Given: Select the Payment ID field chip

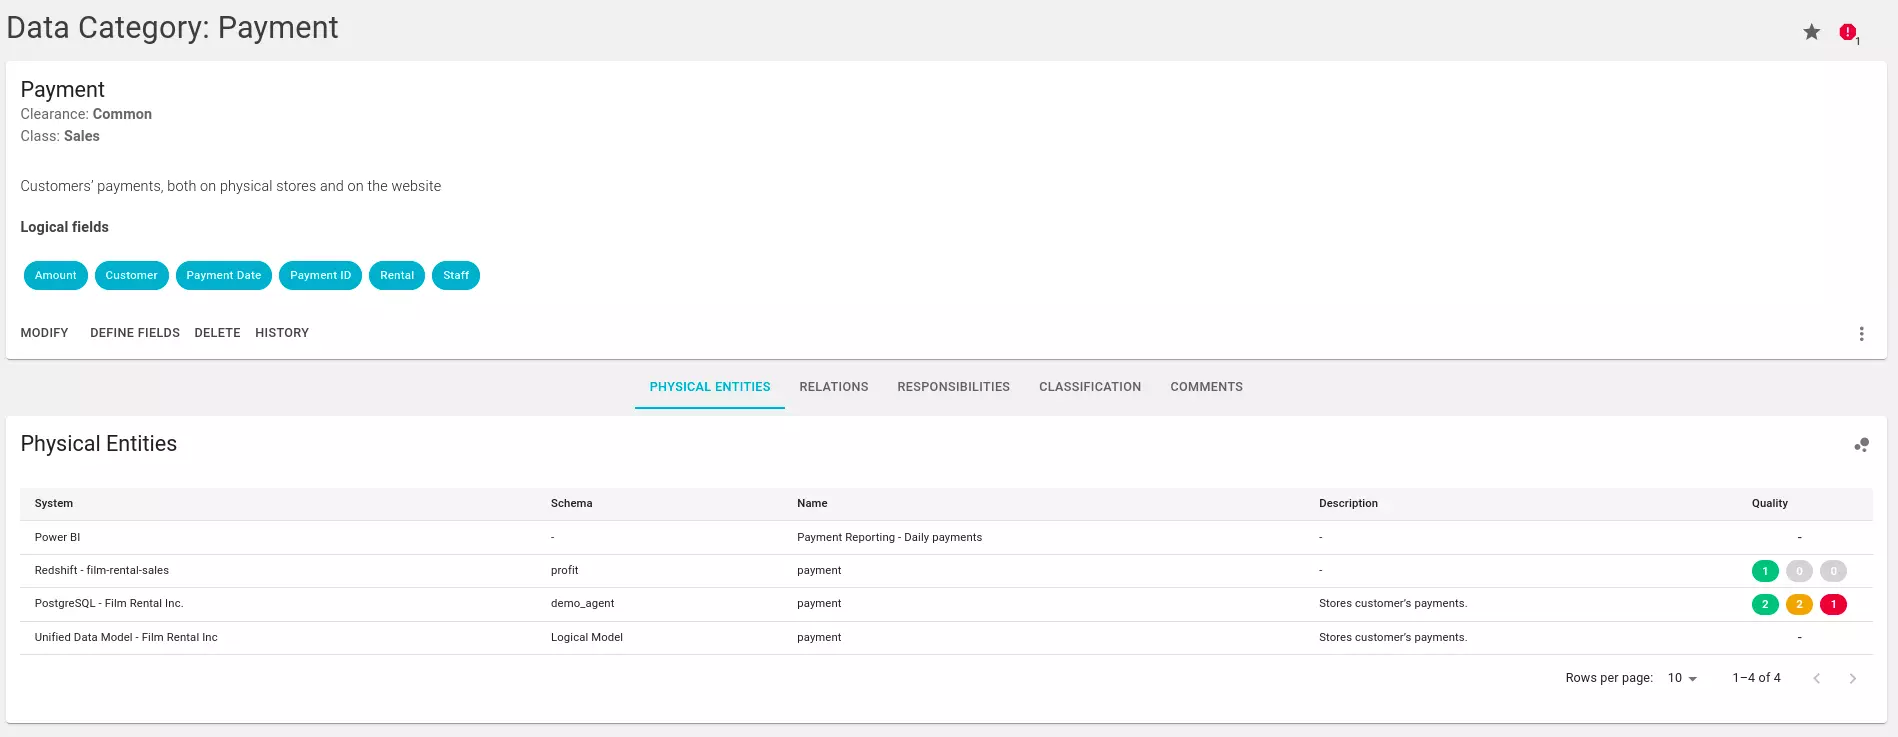Looking at the screenshot, I should (321, 275).
